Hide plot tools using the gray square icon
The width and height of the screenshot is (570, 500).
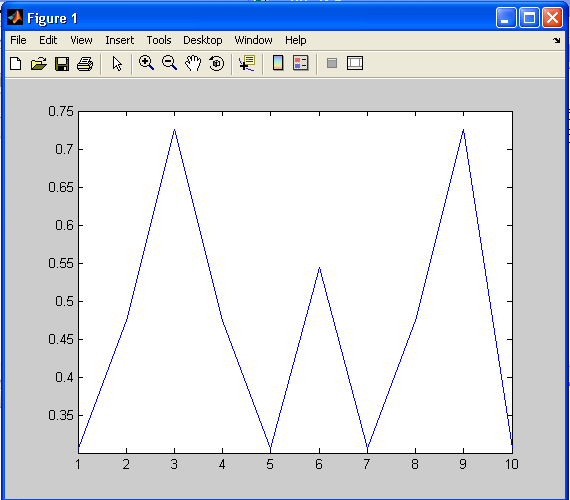click(x=332, y=63)
